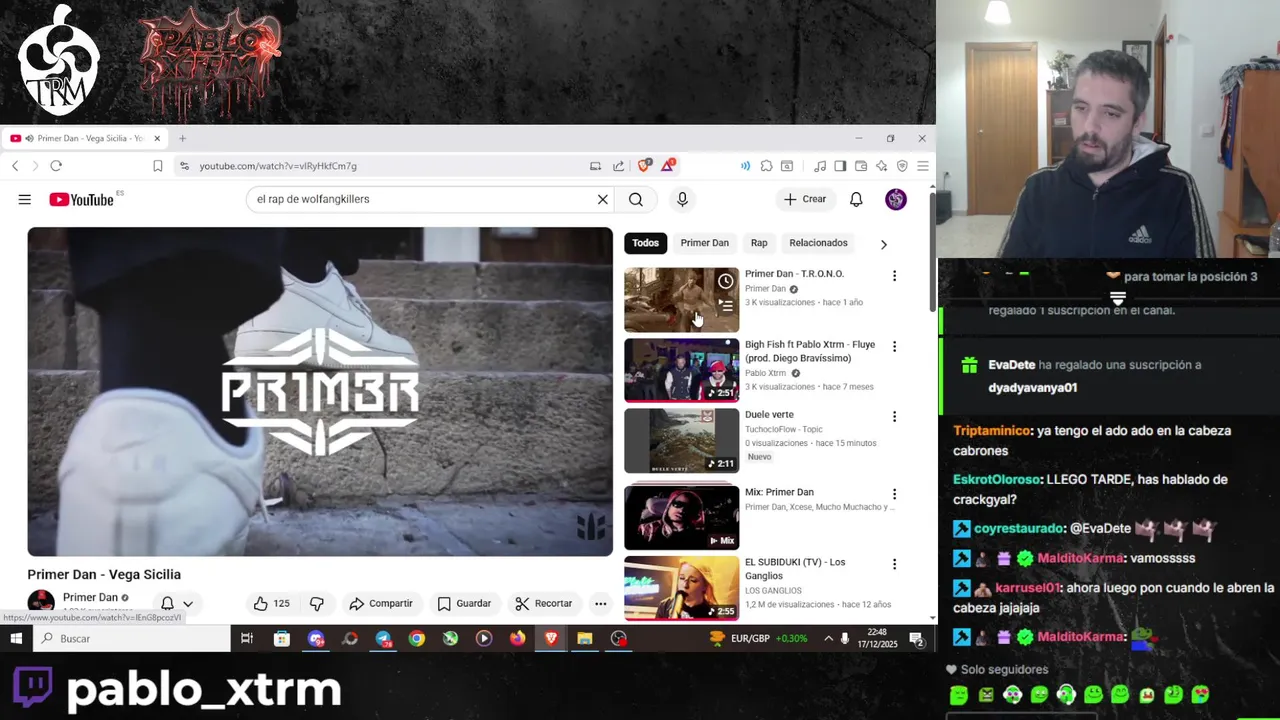
Task: Open Brave main menu button
Action: tap(923, 166)
